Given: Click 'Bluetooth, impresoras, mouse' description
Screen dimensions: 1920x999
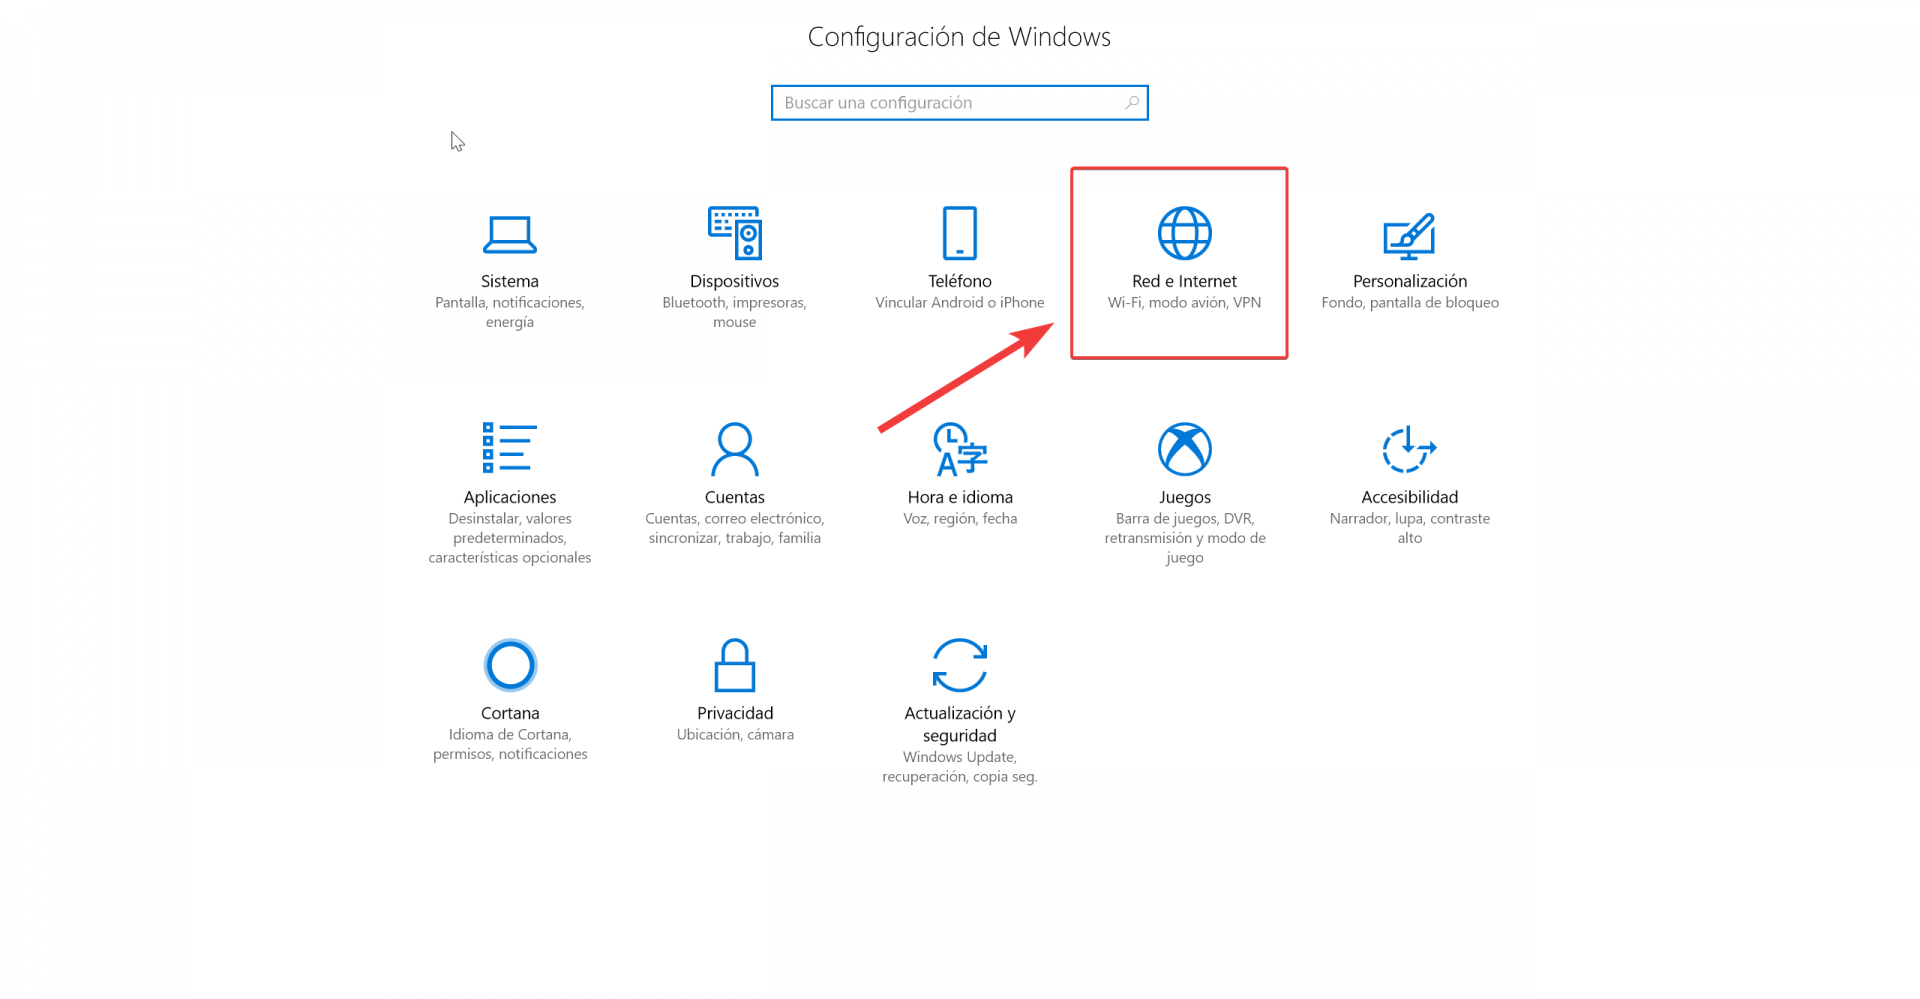Looking at the screenshot, I should (x=735, y=312).
